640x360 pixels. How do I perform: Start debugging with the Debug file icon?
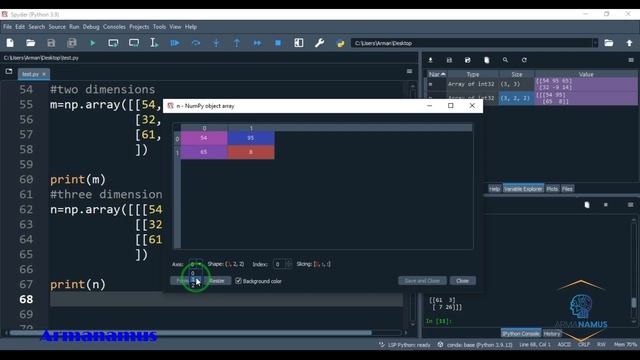tap(175, 43)
